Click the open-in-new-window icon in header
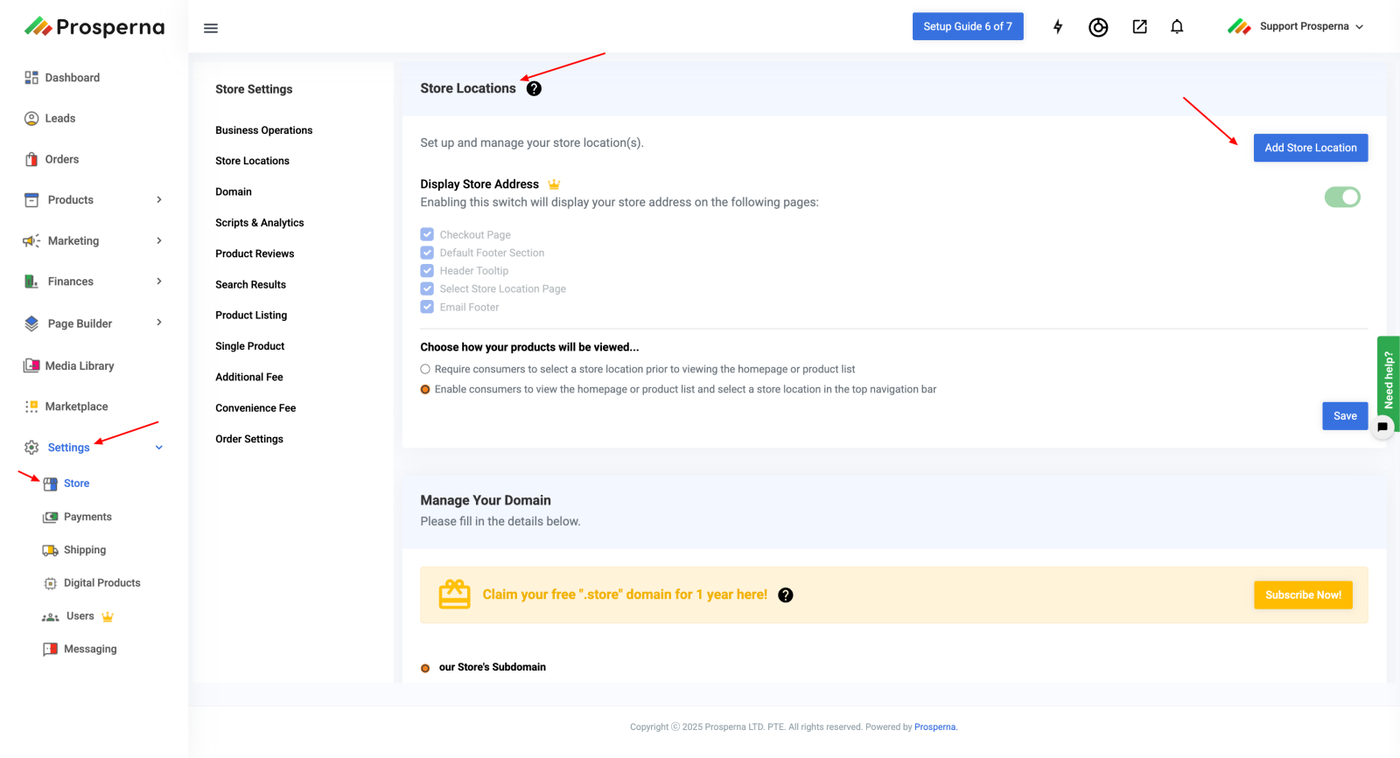Image resolution: width=1400 pixels, height=758 pixels. click(x=1139, y=27)
